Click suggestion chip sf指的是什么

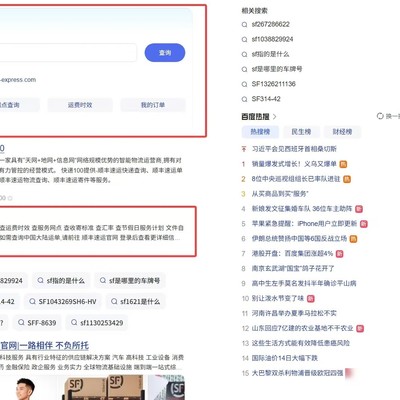click(61, 281)
